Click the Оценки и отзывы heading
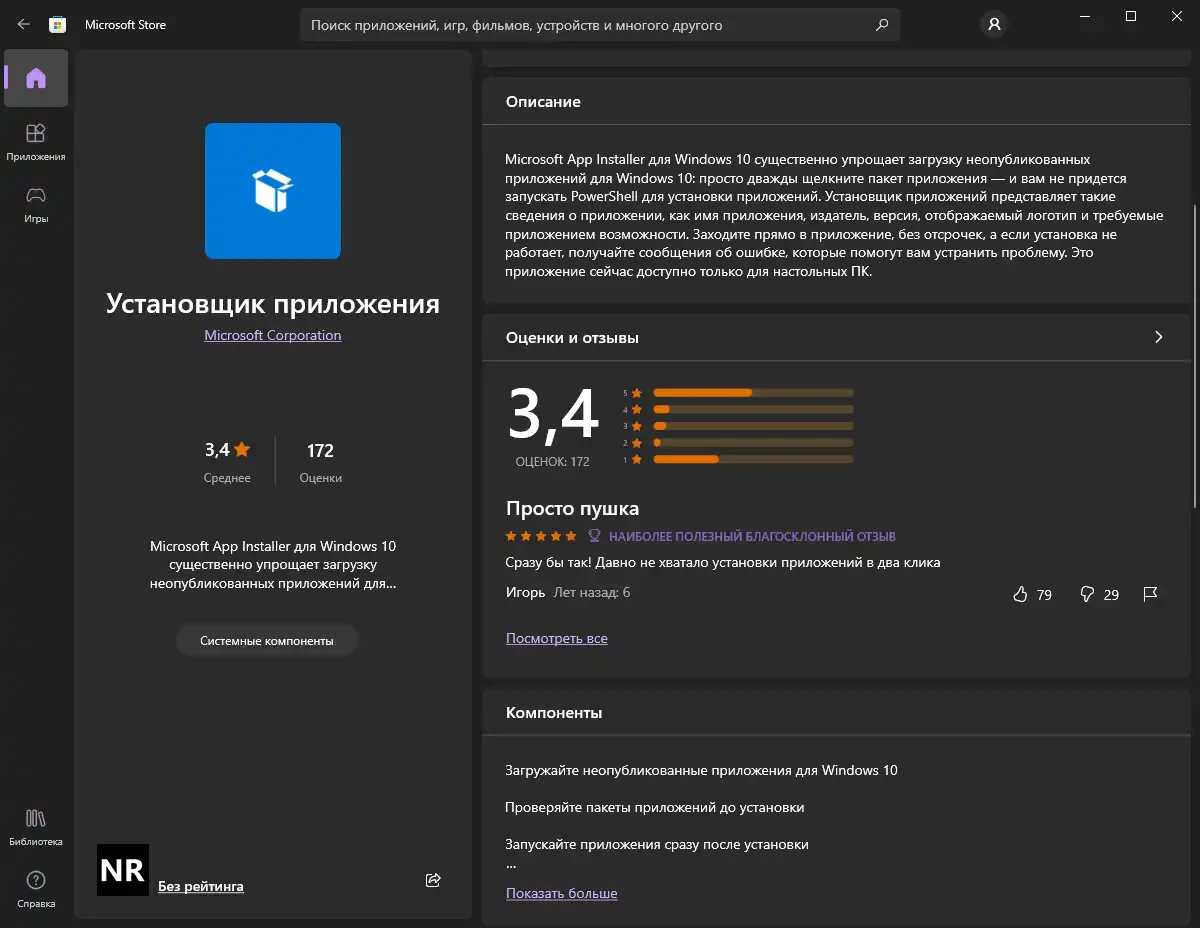 pyautogui.click(x=572, y=338)
